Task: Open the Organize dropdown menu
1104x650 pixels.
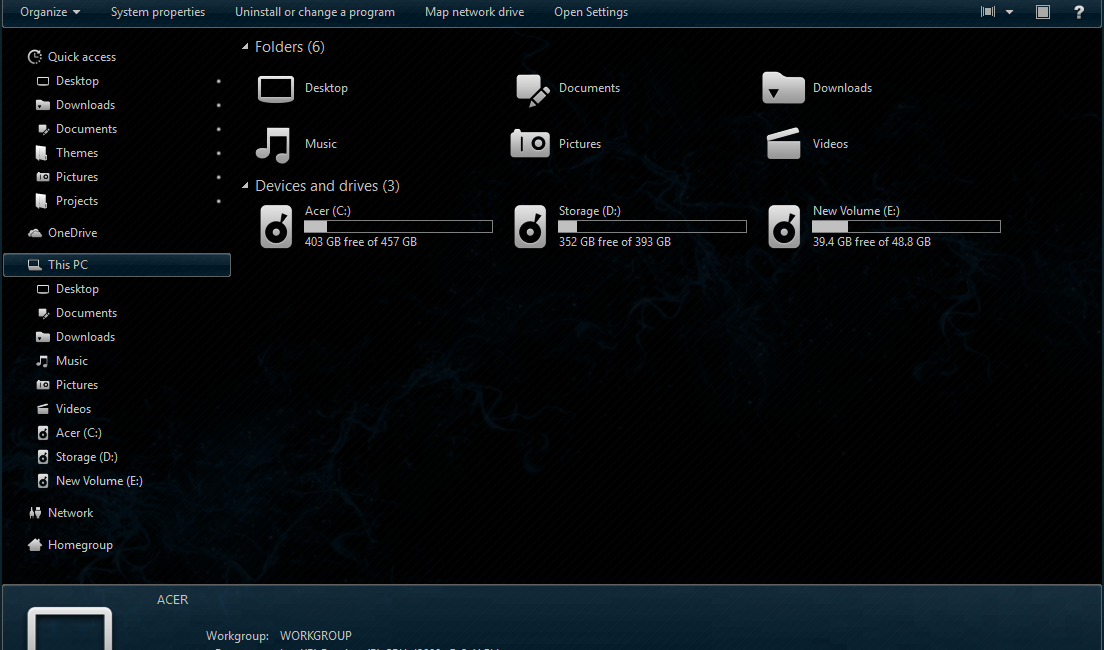Action: pos(50,12)
